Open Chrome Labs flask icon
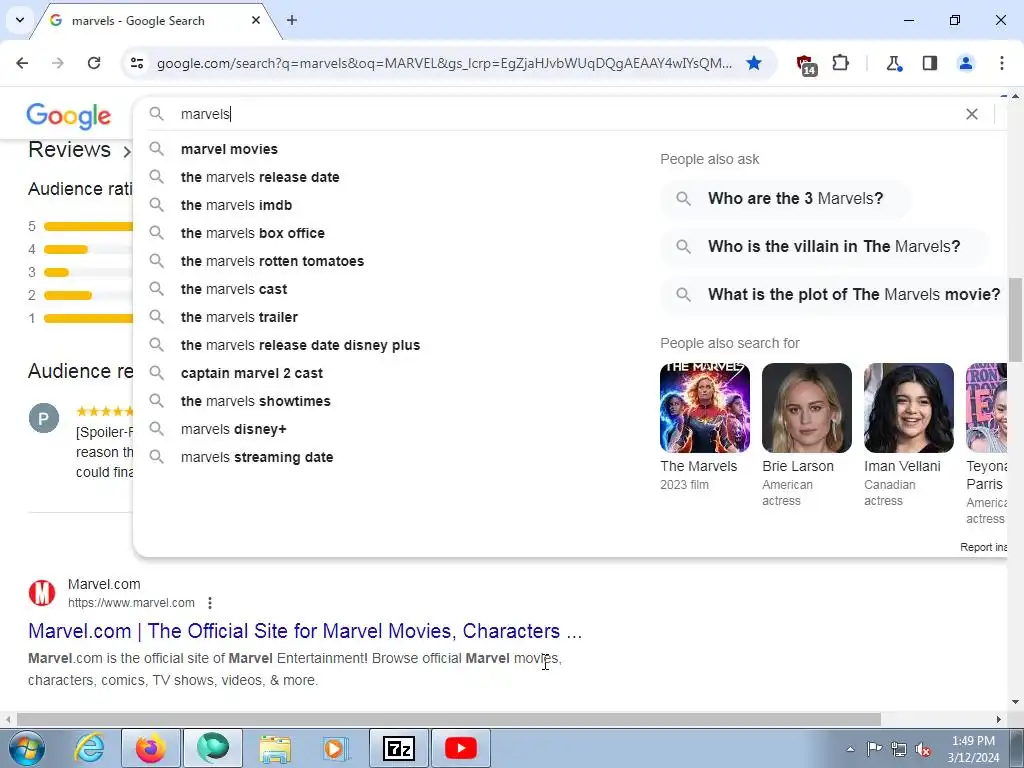This screenshot has height=768, width=1024. 894,63
